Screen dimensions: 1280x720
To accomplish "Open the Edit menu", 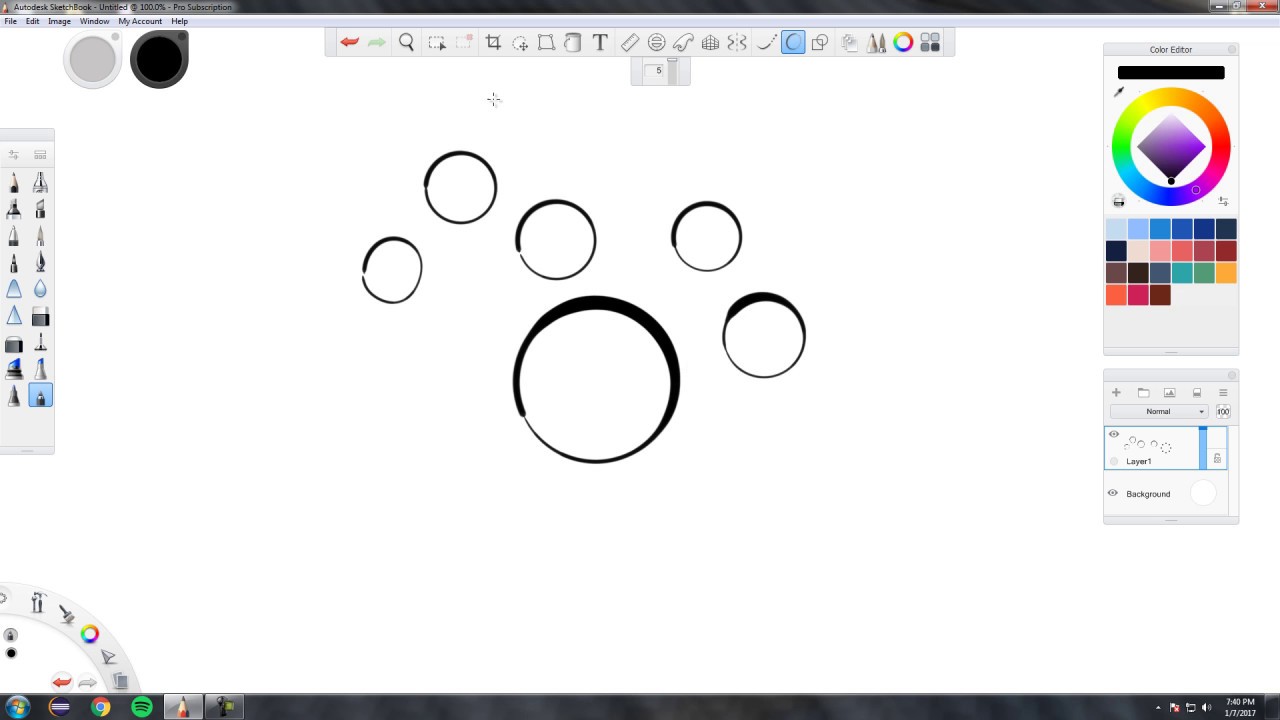I will 33,21.
